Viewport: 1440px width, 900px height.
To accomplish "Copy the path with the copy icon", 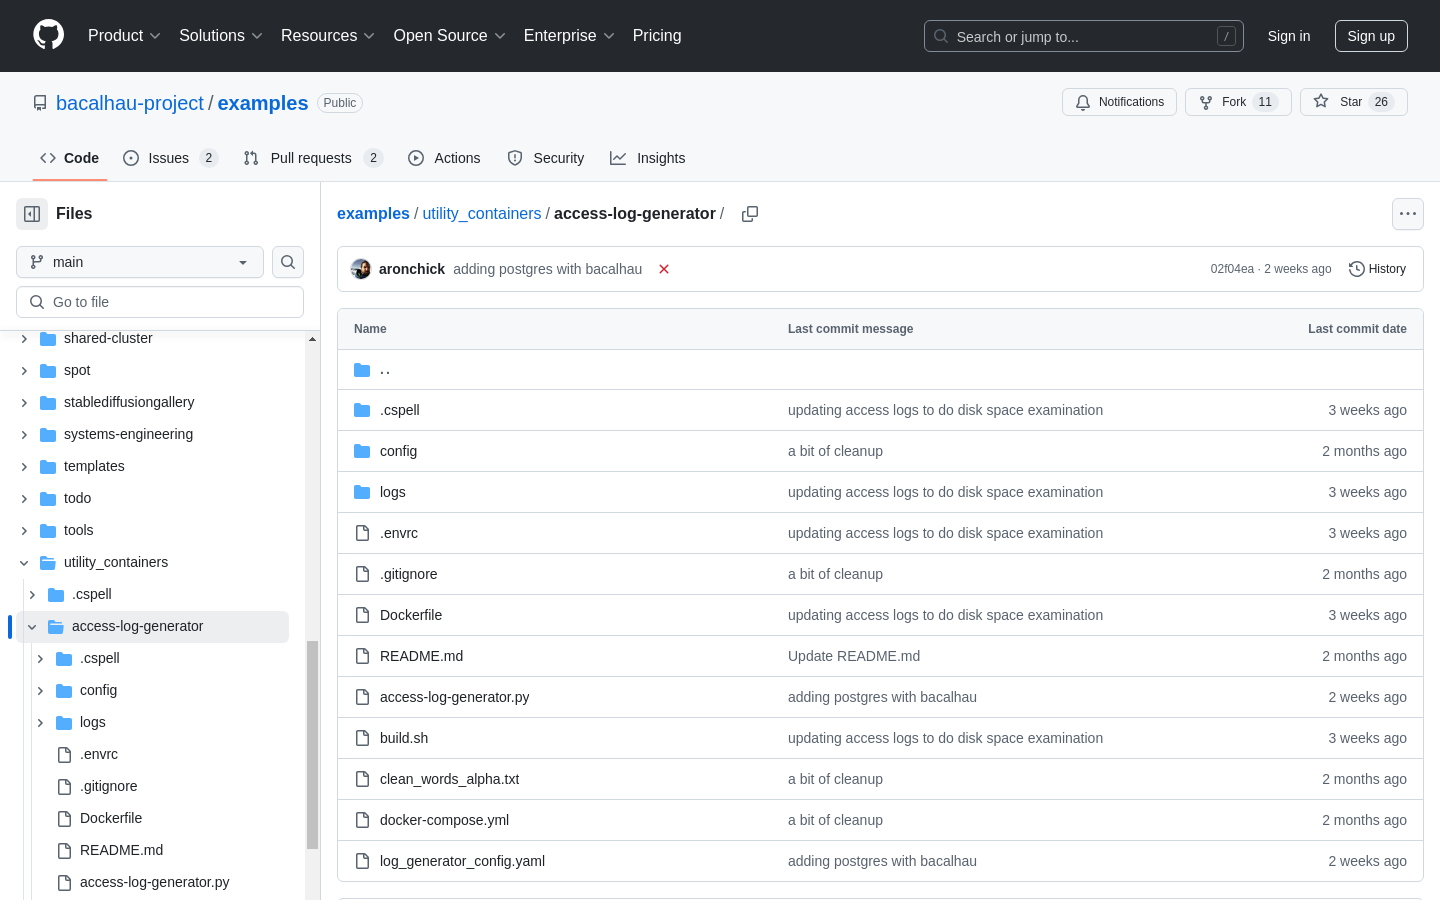I will [x=750, y=214].
